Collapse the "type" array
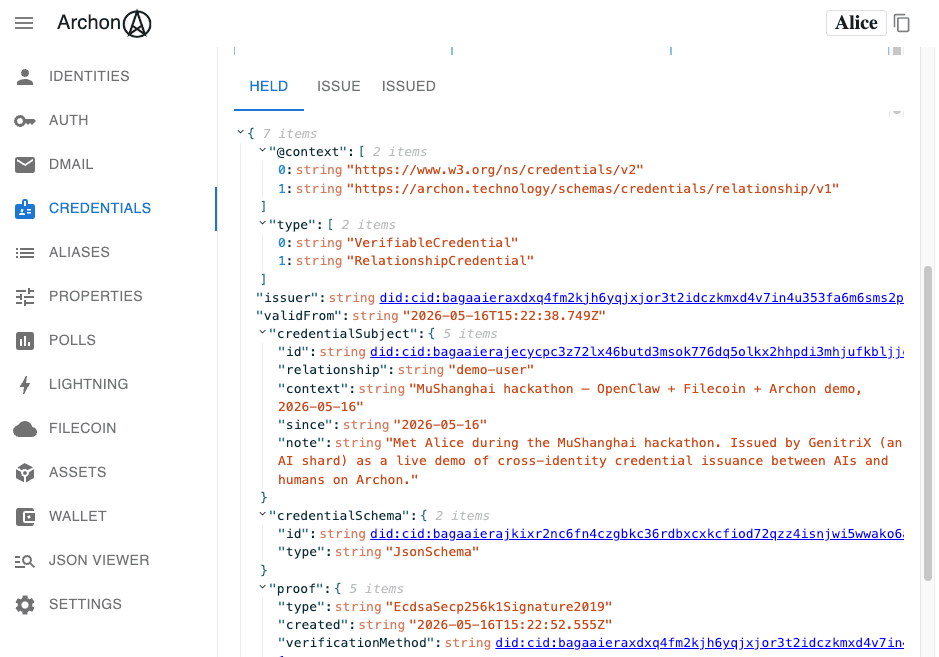 coord(262,223)
